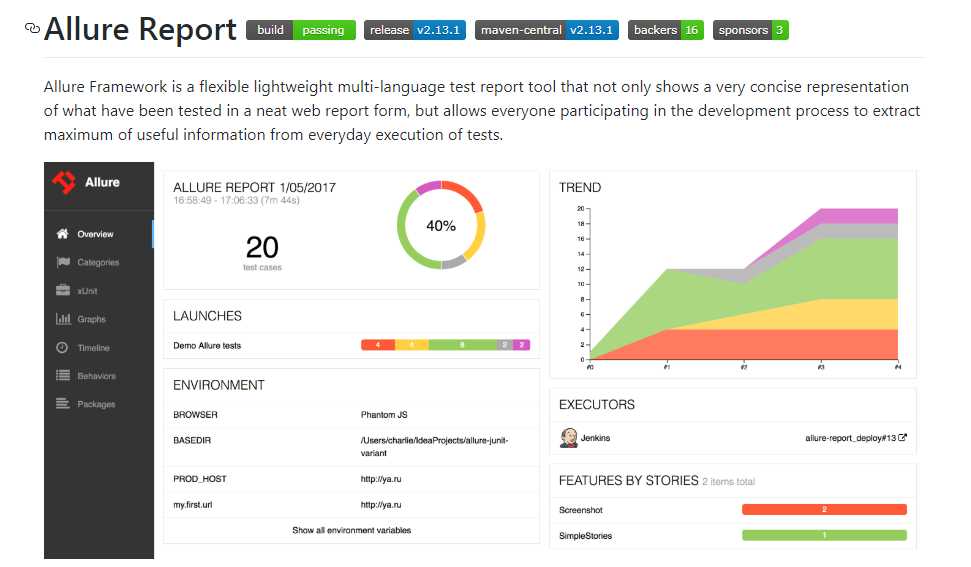Click the trend area chart
971x567 pixels.
(x=743, y=284)
